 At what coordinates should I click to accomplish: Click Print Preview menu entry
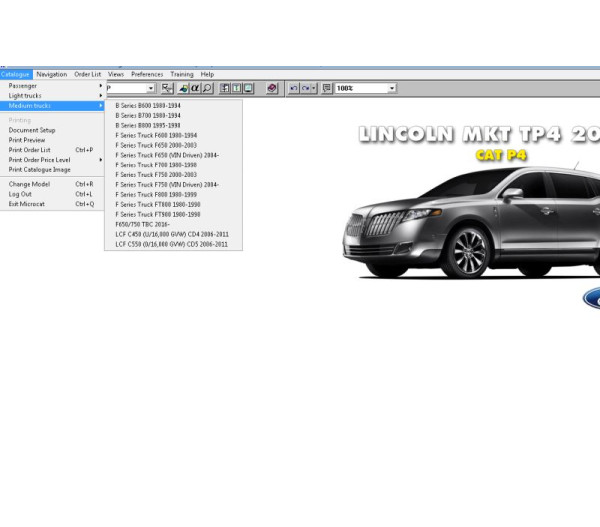[x=28, y=140]
